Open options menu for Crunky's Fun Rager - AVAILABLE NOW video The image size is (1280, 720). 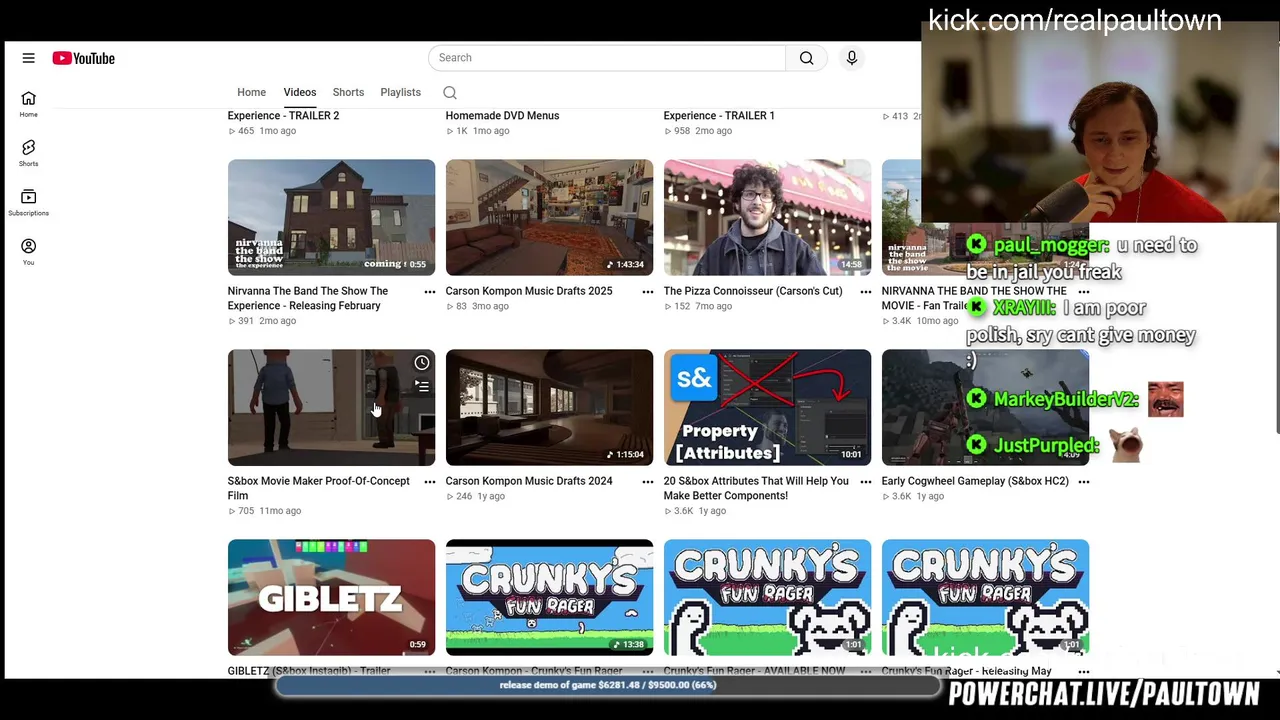pos(866,671)
